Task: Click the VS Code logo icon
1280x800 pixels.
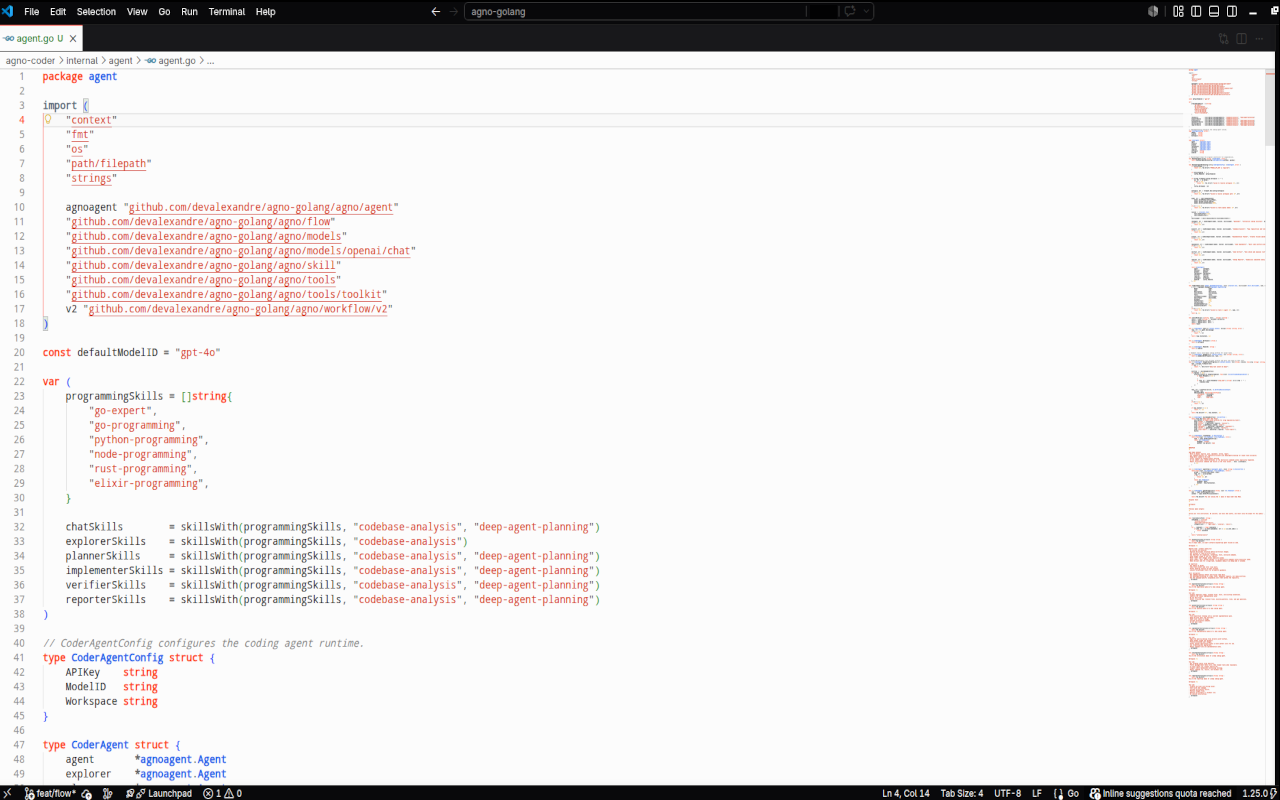Action: click(8, 11)
